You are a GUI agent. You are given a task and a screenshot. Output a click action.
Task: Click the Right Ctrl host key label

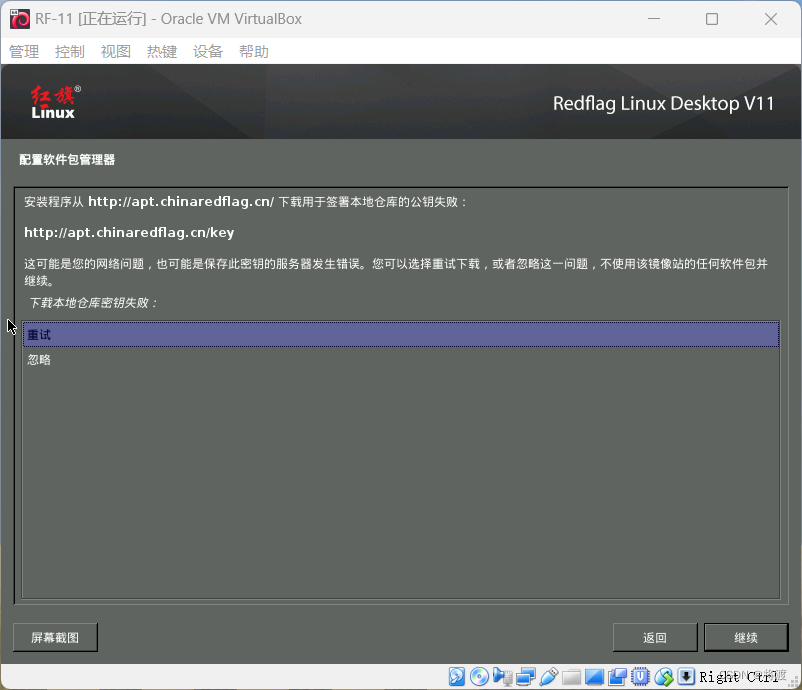738,677
